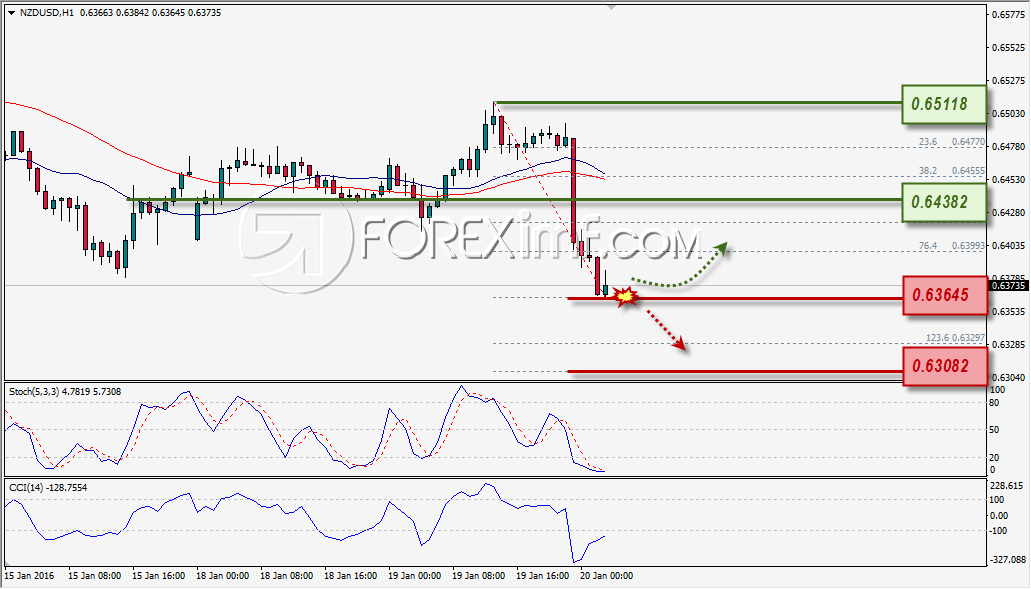
Task: Select the 18 Jan 08:00 time label
Action: [x=287, y=575]
